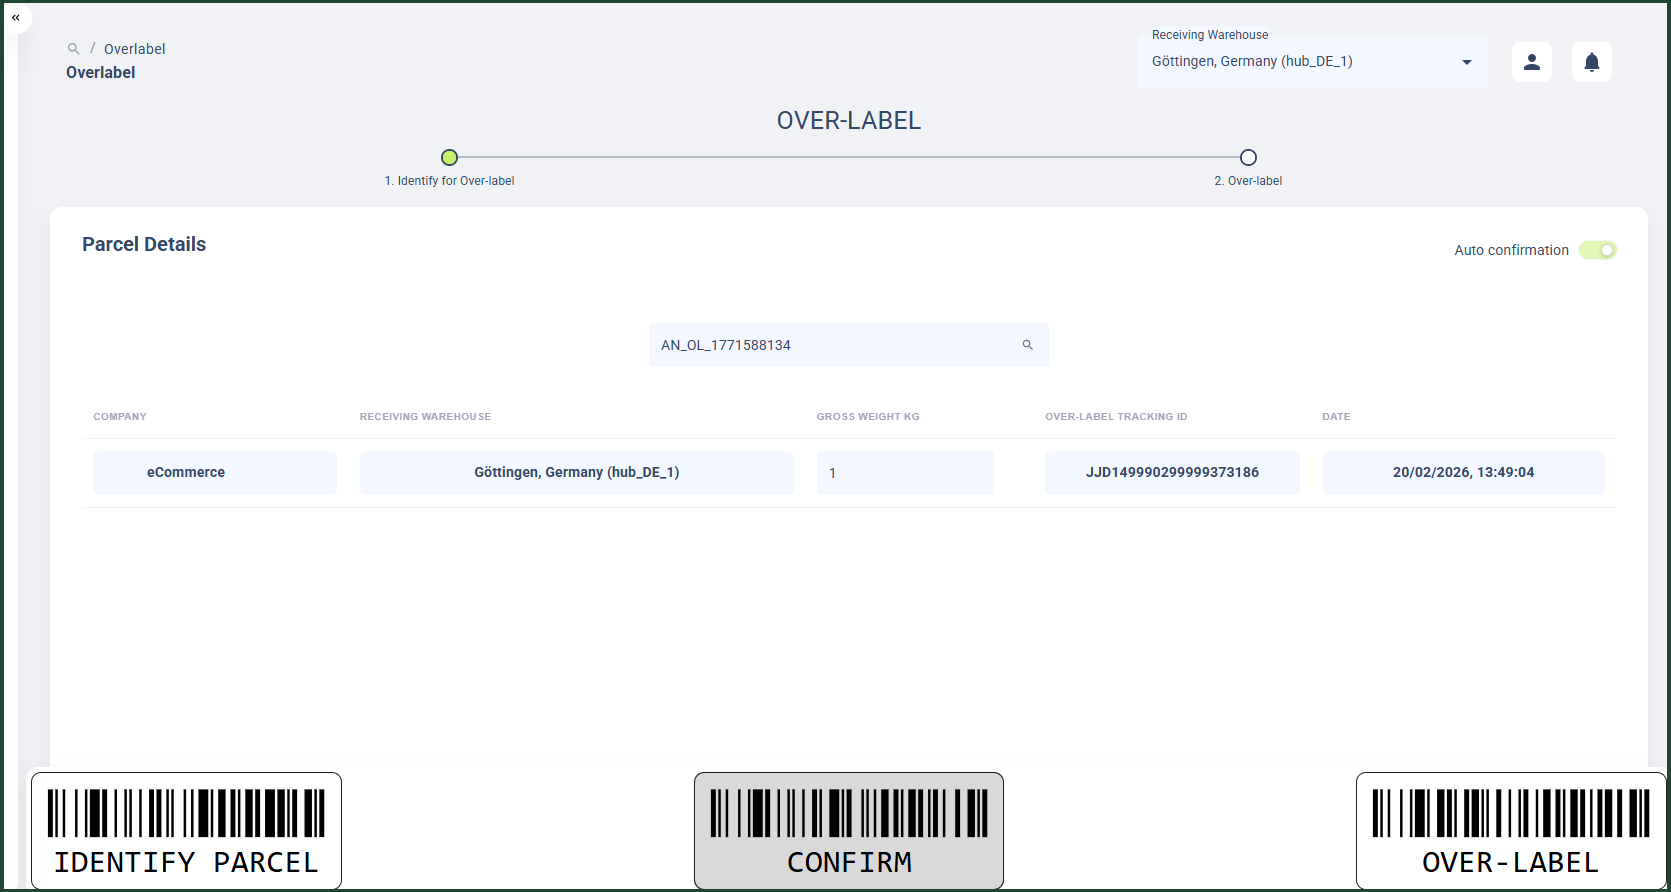1671x892 pixels.
Task: Click the OVER-LABEL page title
Action: 849,121
